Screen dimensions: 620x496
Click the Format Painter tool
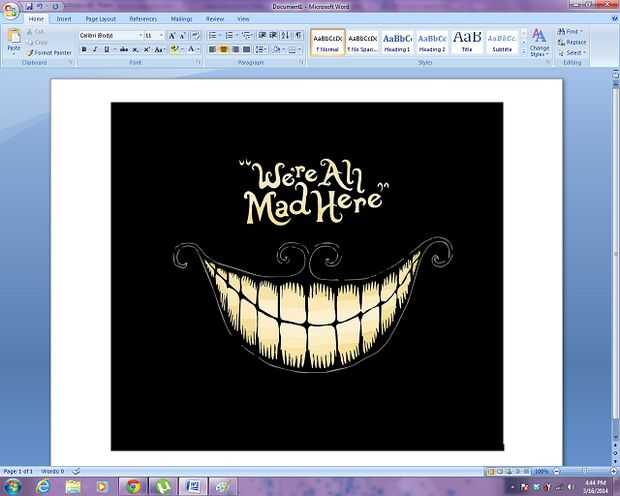coord(49,53)
